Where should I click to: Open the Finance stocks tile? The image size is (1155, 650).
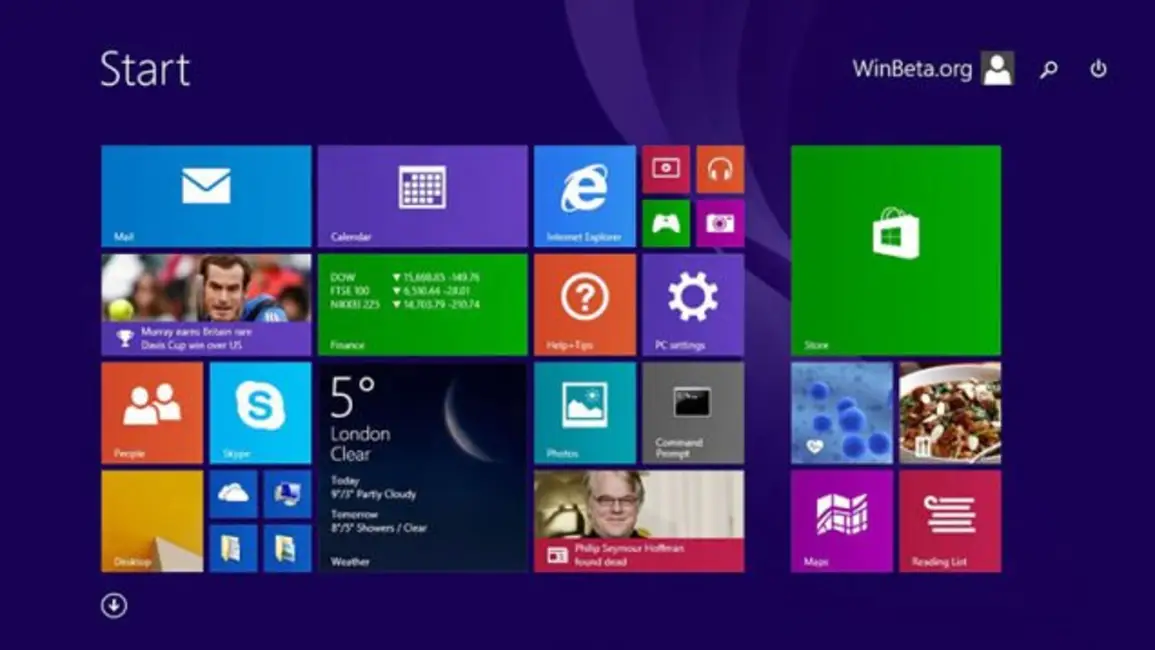point(423,305)
